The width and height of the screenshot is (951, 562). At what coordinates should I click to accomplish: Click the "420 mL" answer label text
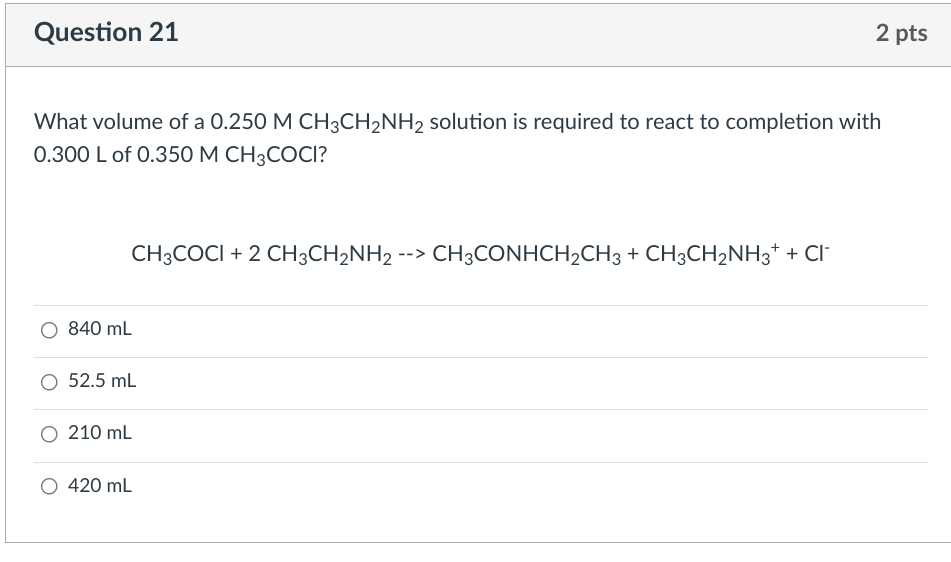coord(99,486)
